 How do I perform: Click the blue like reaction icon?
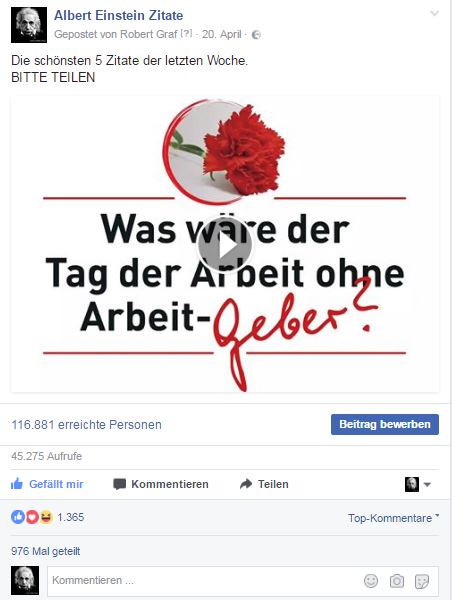(x=18, y=517)
